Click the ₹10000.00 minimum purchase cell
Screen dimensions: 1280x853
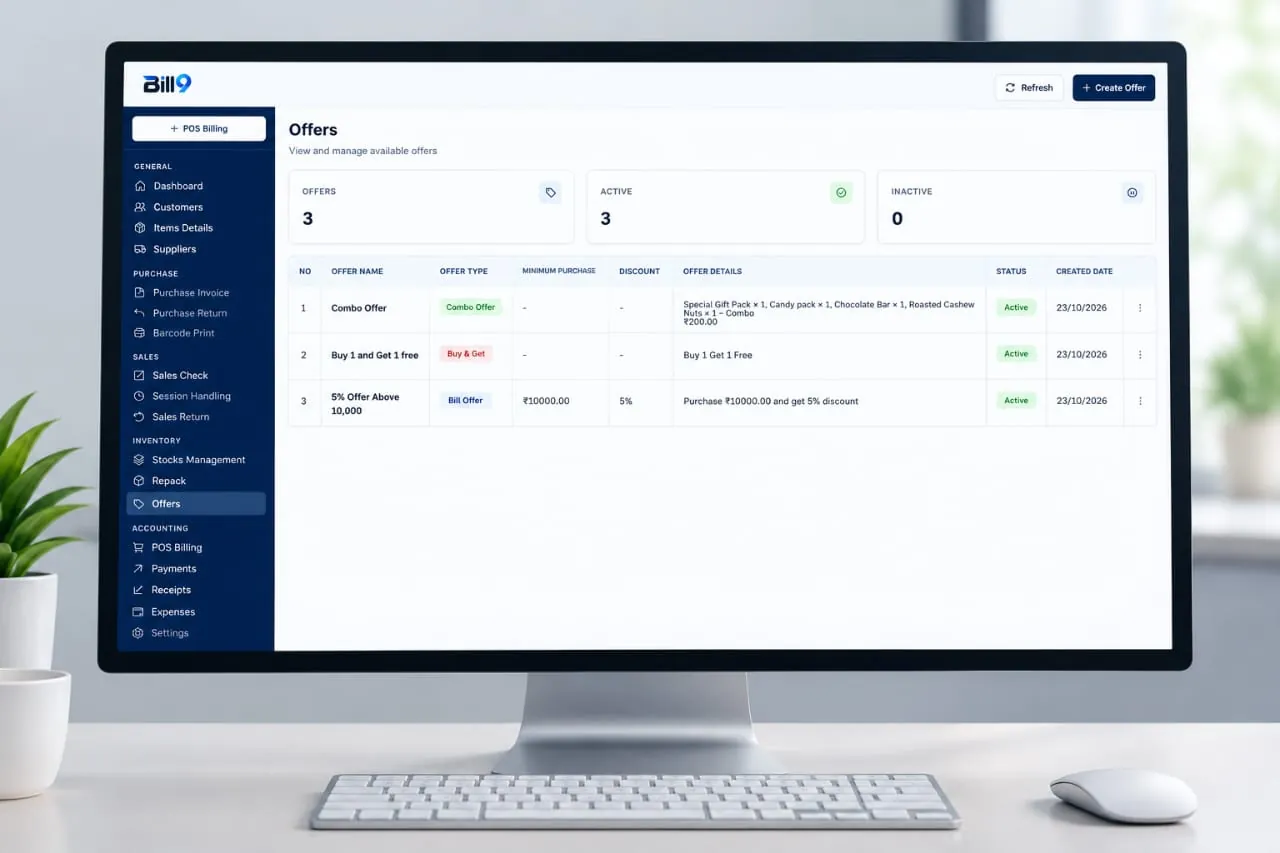pos(546,401)
